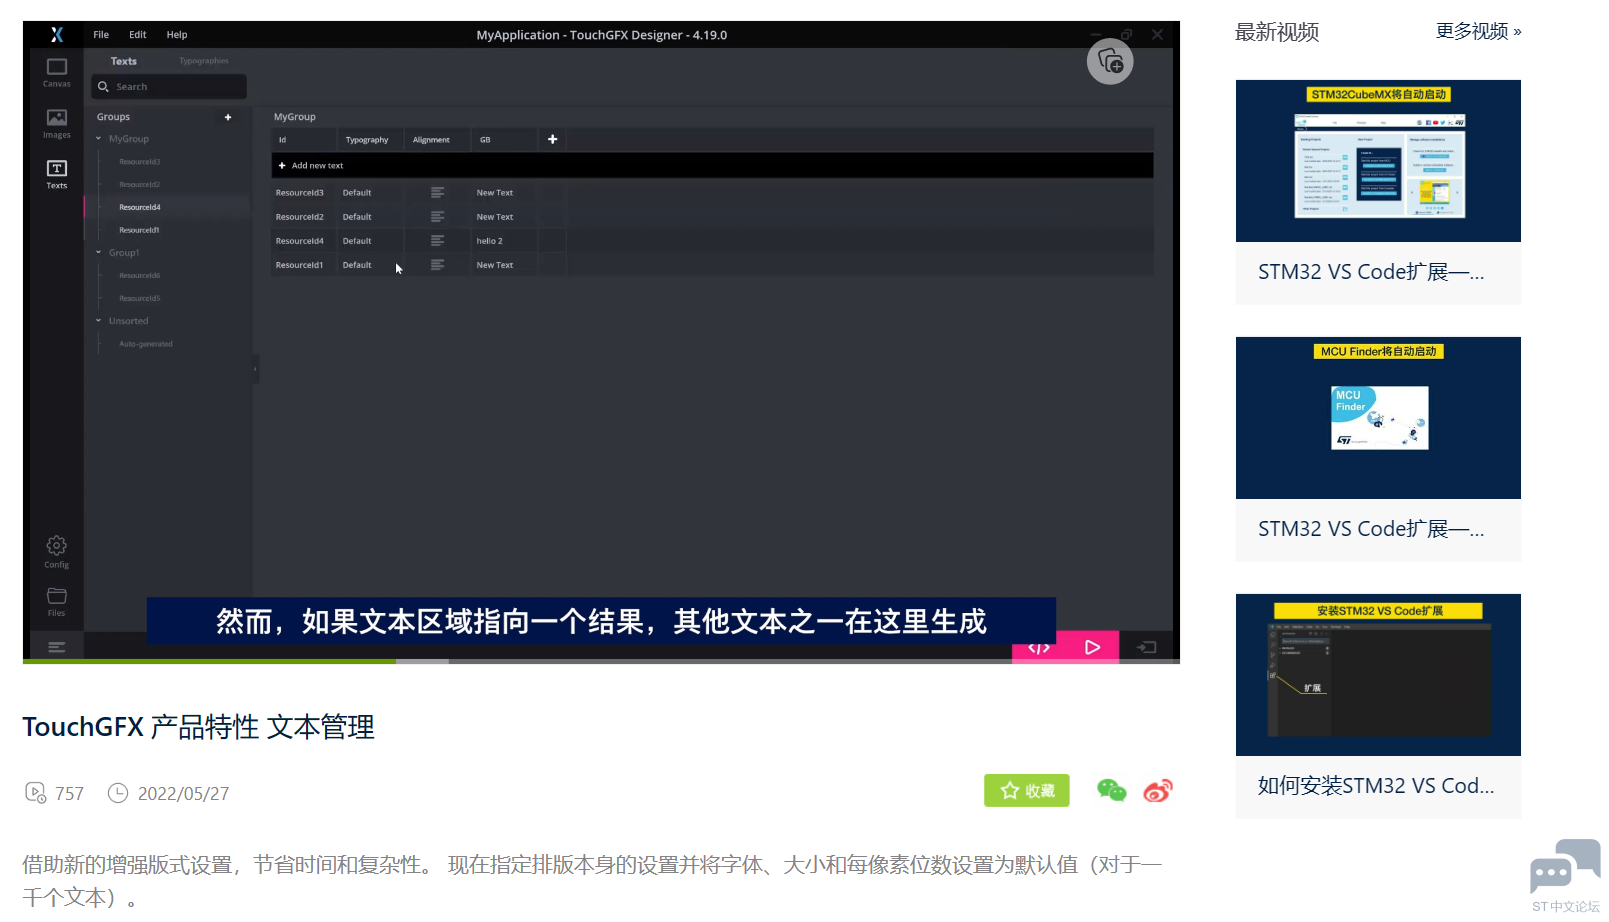This screenshot has height=922, width=1609.
Task: Open the File menu
Action: coord(101,35)
